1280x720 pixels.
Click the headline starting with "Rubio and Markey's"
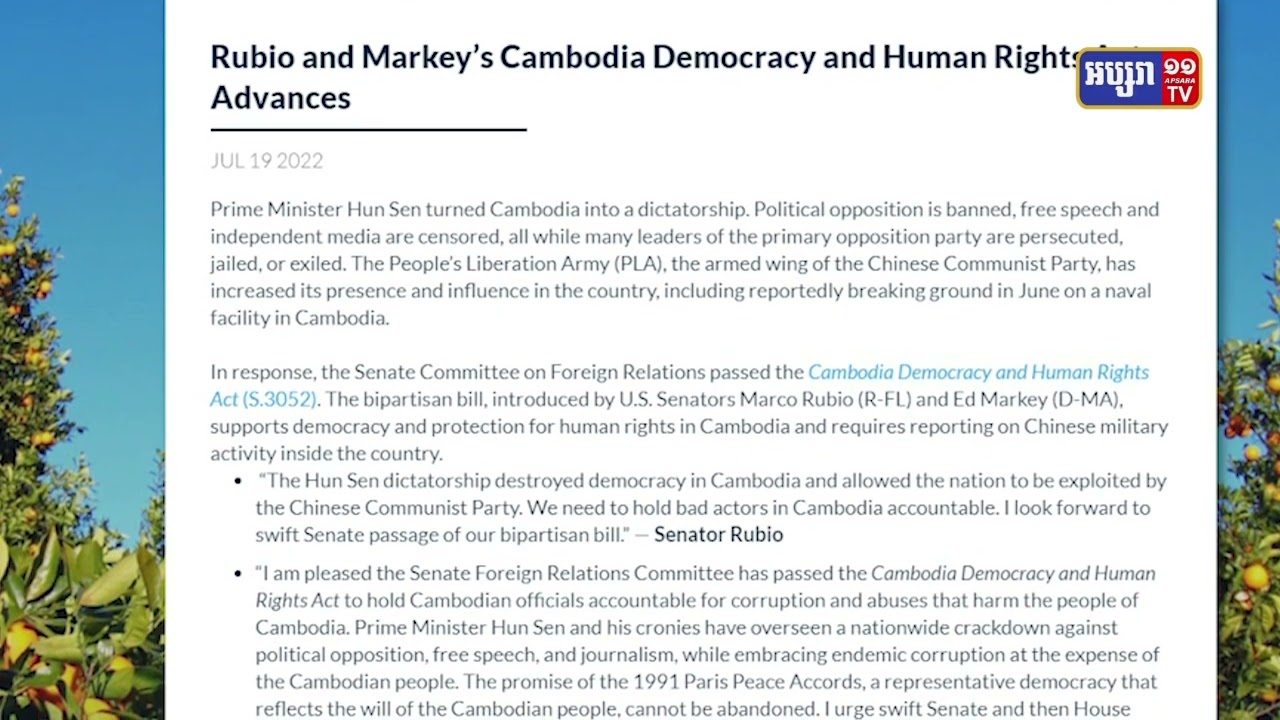(640, 58)
